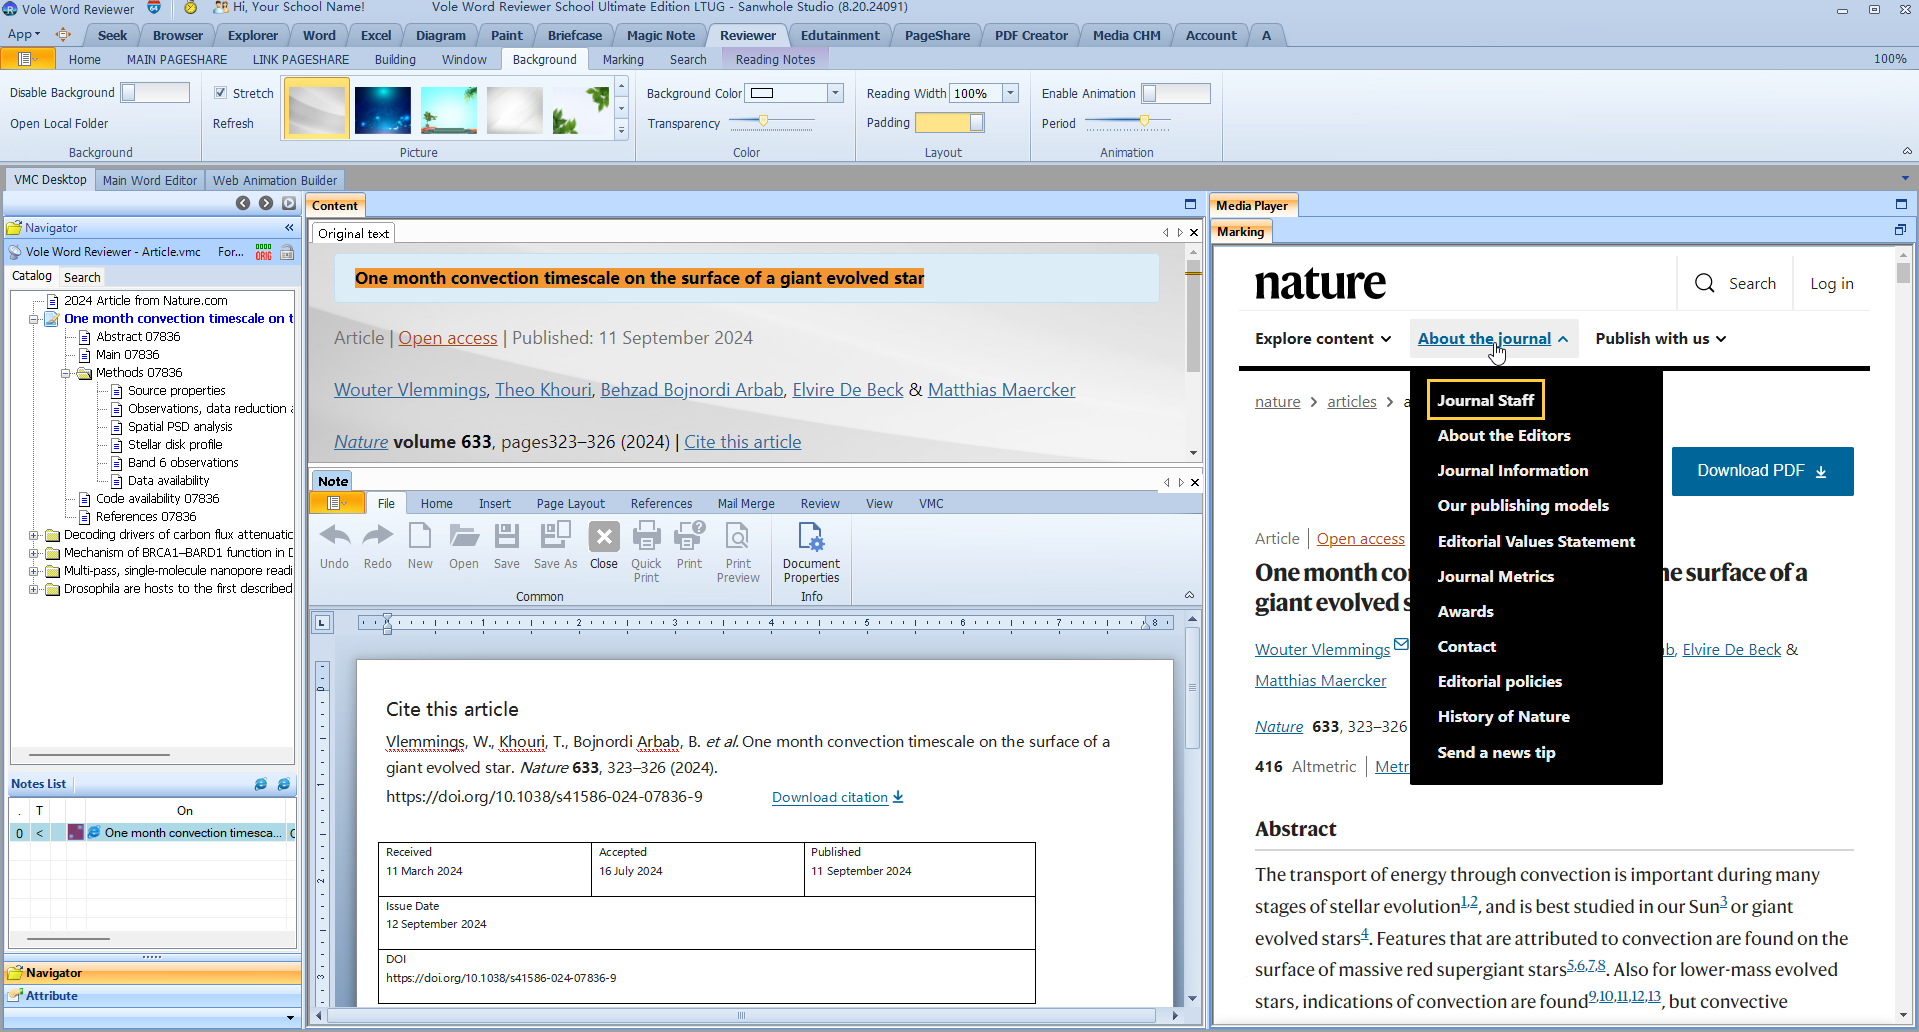Open the Reading Notes ribbon tab
This screenshot has height=1032, width=1919.
click(x=775, y=59)
